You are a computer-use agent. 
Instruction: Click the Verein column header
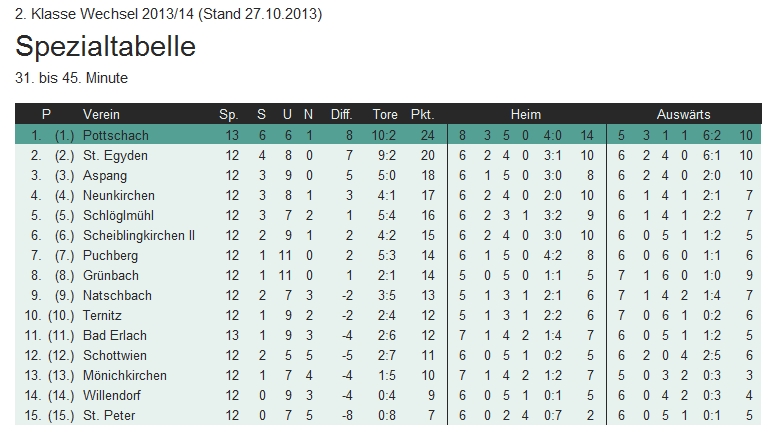pyautogui.click(x=101, y=114)
